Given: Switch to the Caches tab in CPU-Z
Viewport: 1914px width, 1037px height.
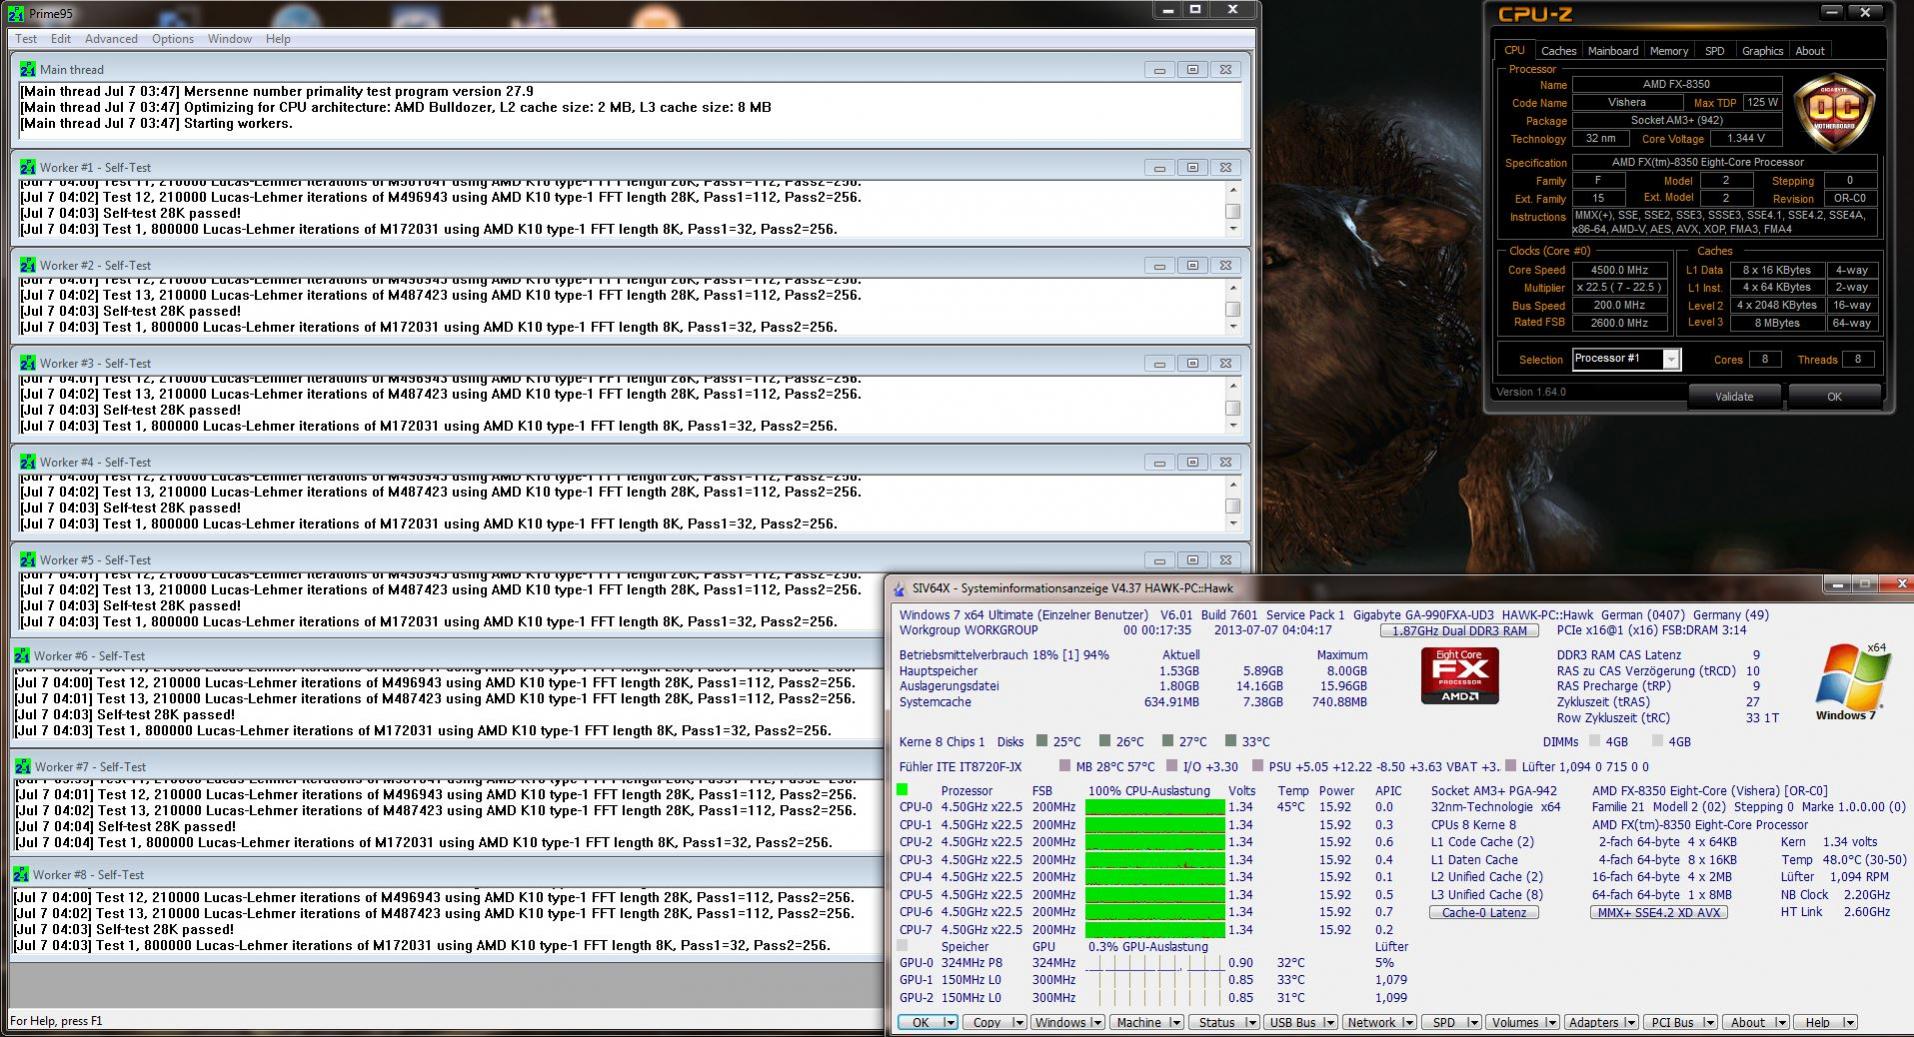Looking at the screenshot, I should [1558, 51].
